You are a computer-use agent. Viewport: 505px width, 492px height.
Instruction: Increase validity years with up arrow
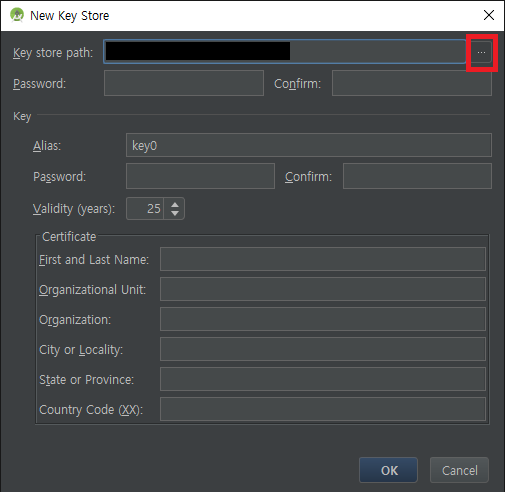click(175, 204)
